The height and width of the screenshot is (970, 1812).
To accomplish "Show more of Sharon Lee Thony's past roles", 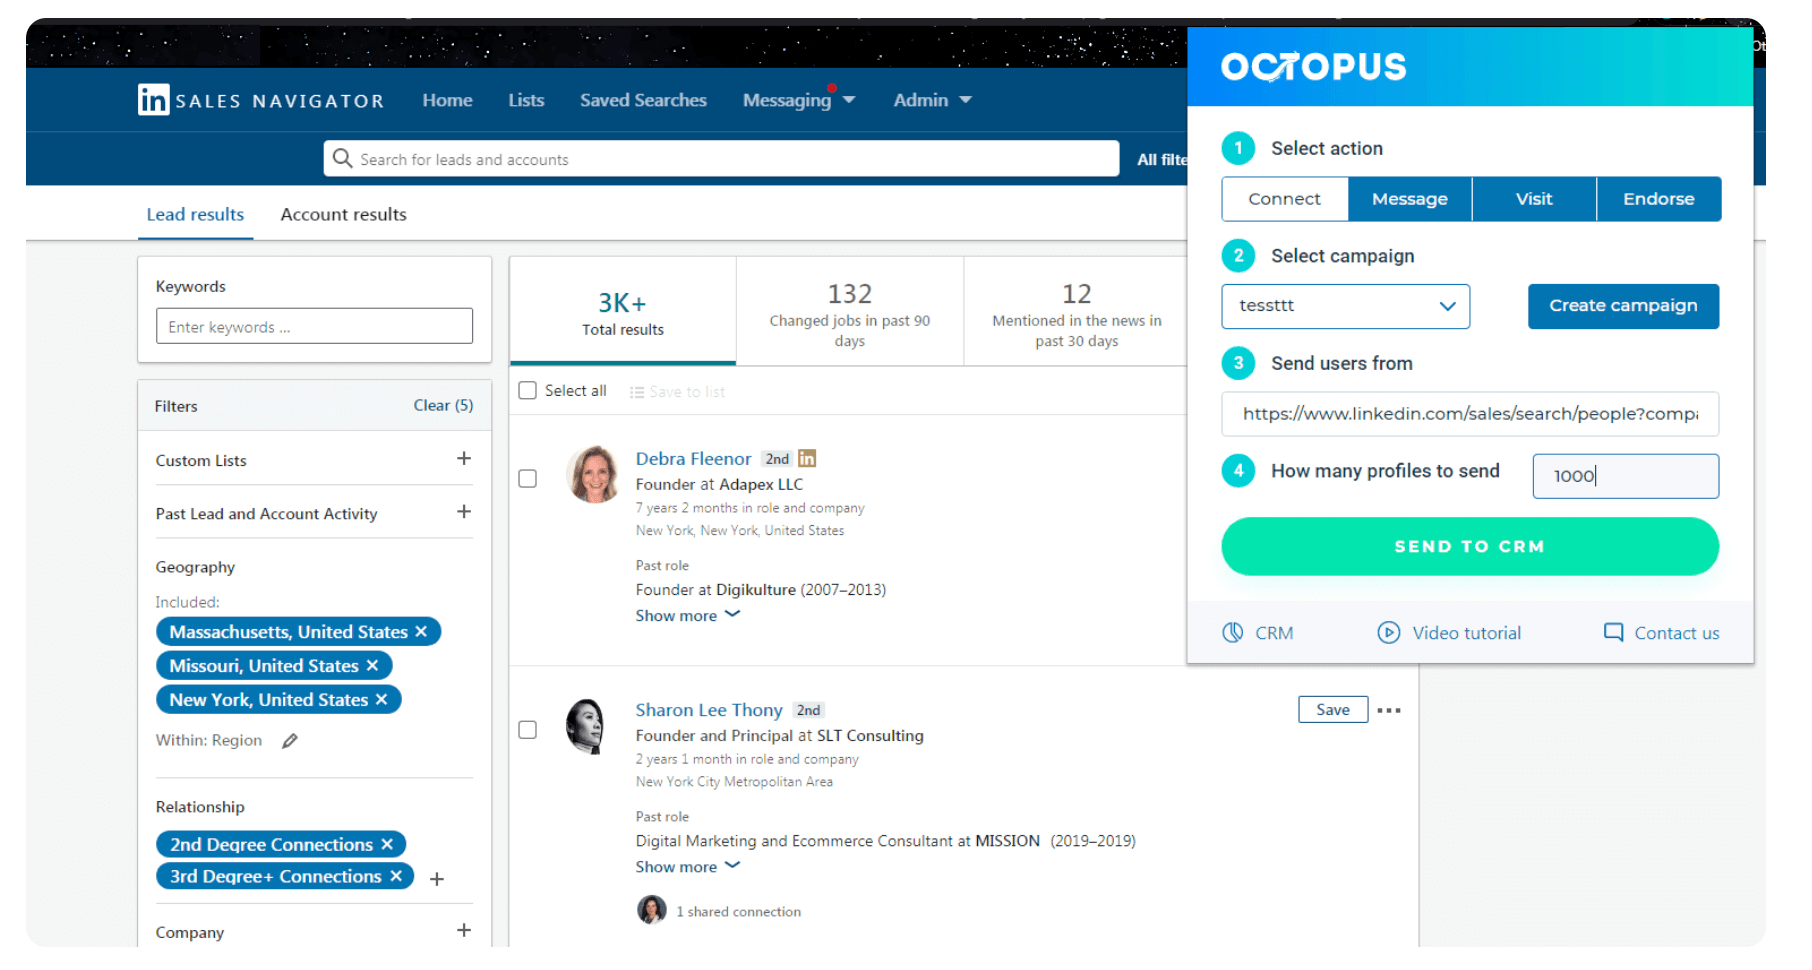I will (688, 866).
